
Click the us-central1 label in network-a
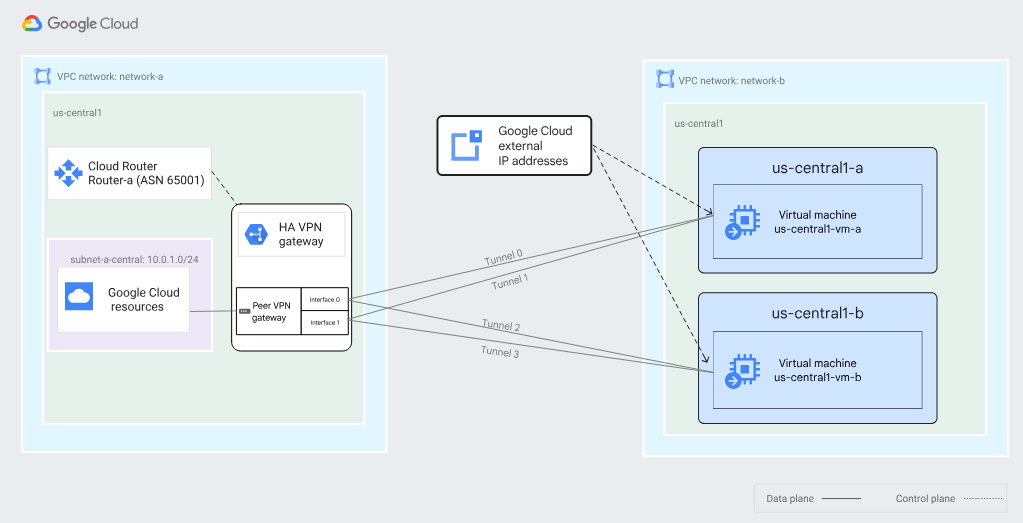point(77,113)
